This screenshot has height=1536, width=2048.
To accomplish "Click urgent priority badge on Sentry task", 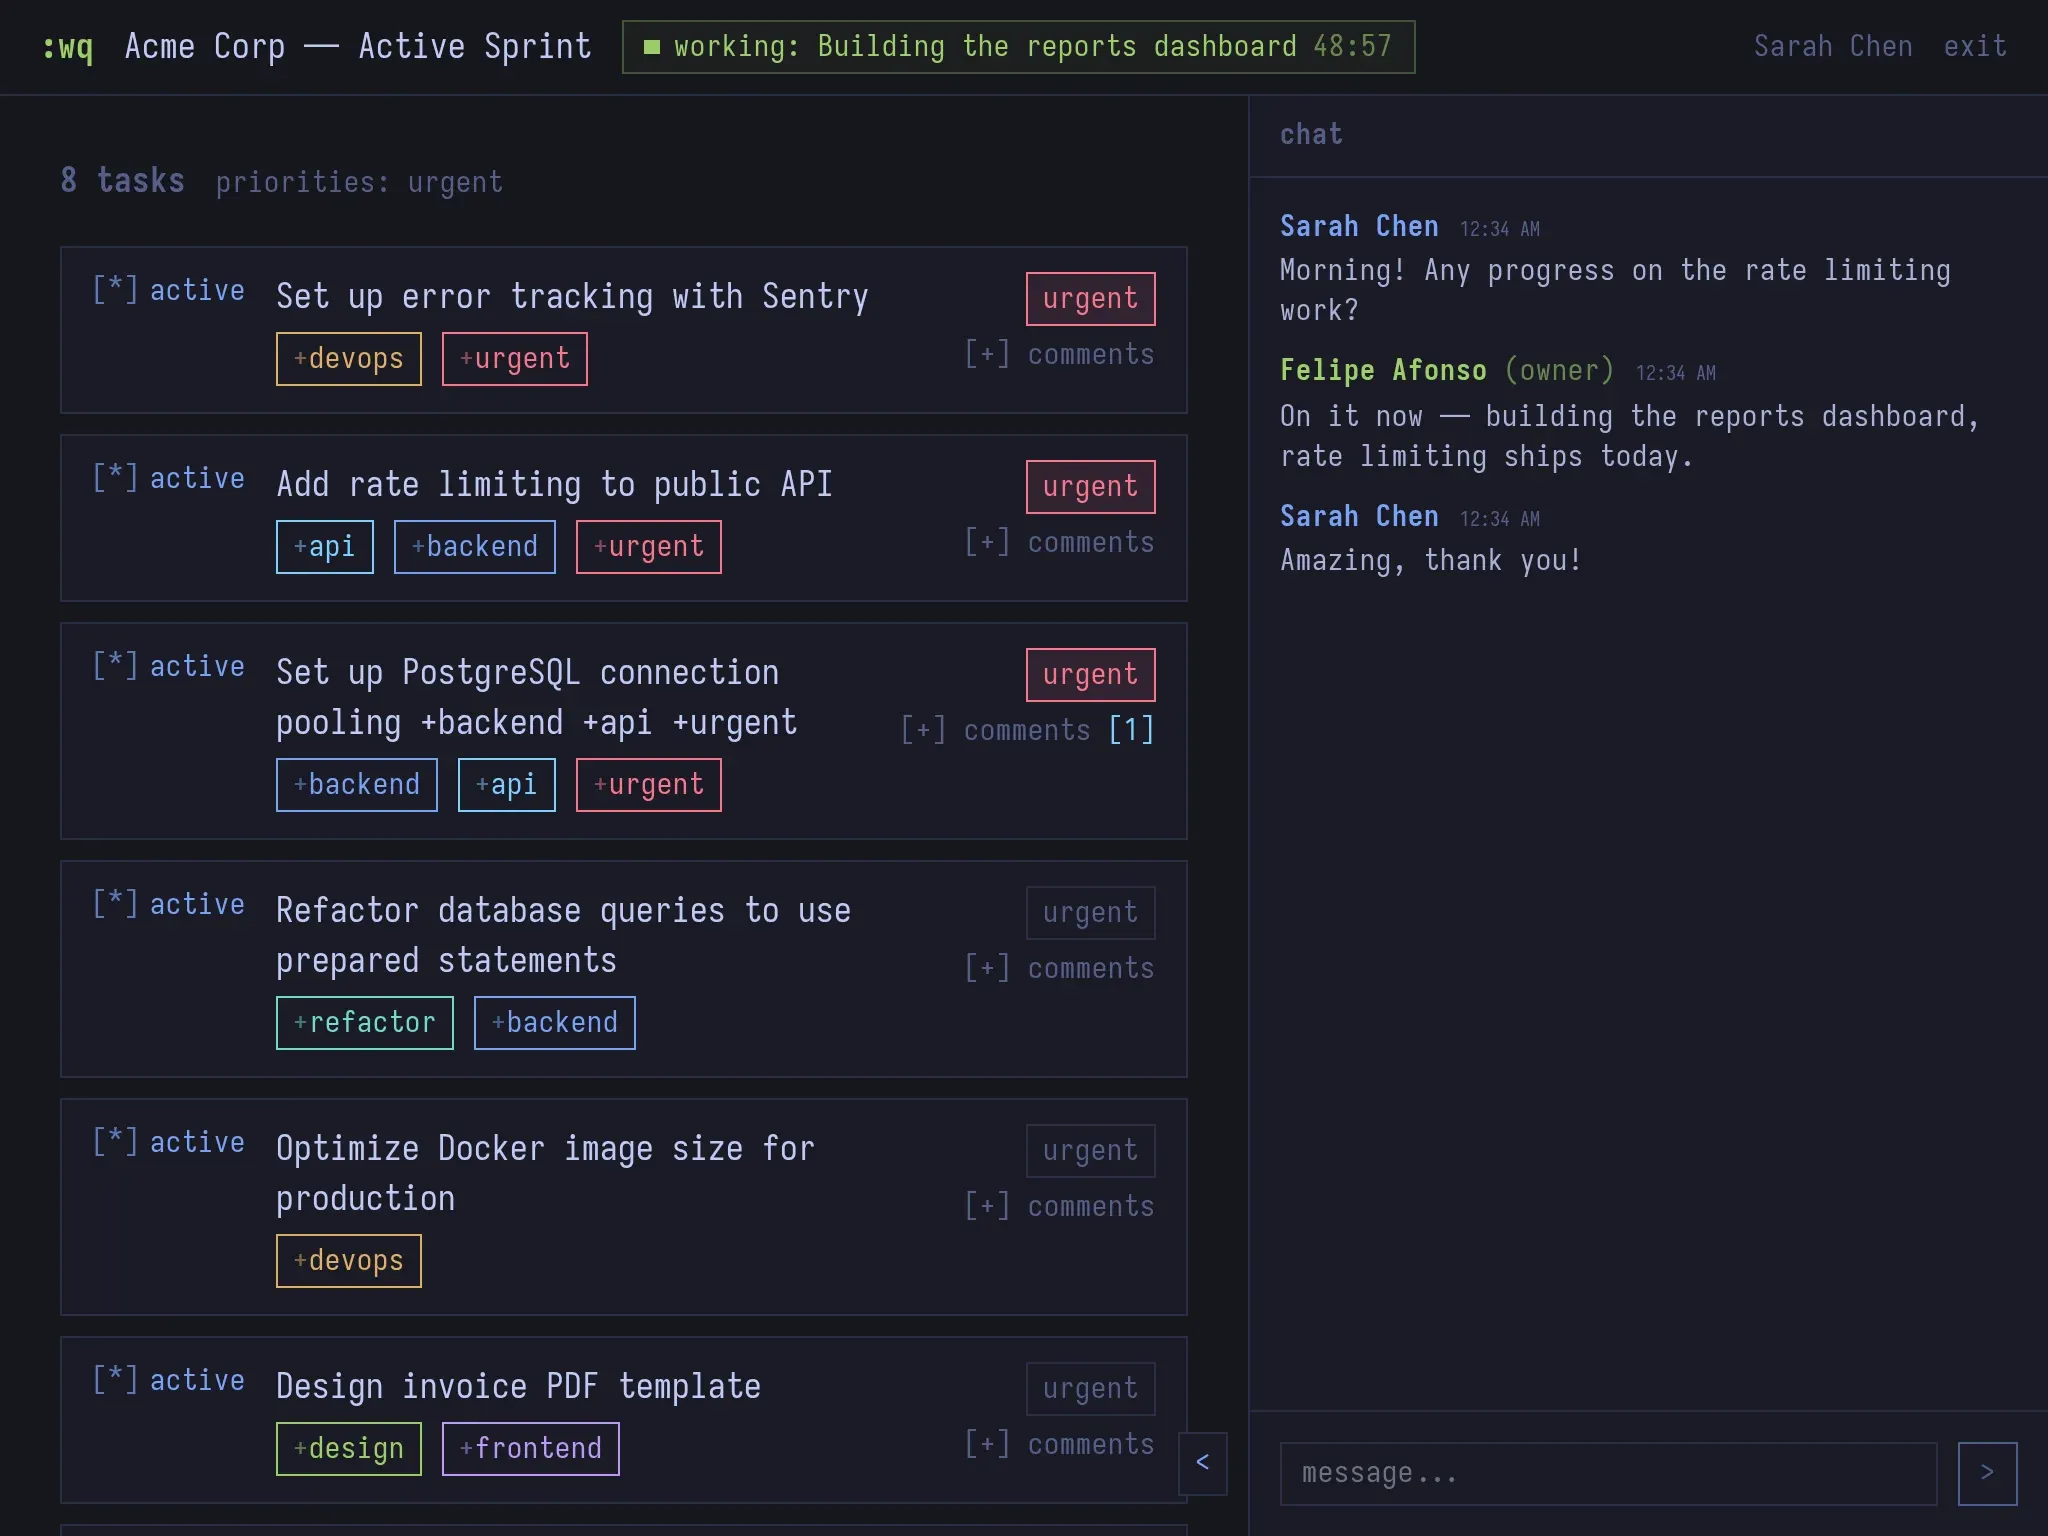I will 1090,299.
